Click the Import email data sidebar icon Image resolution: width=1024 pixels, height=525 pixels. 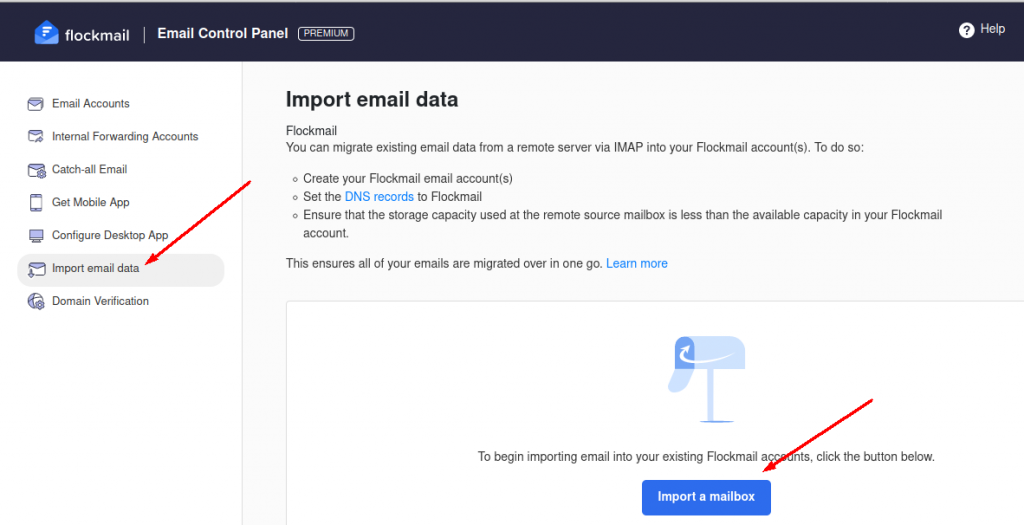point(37,269)
